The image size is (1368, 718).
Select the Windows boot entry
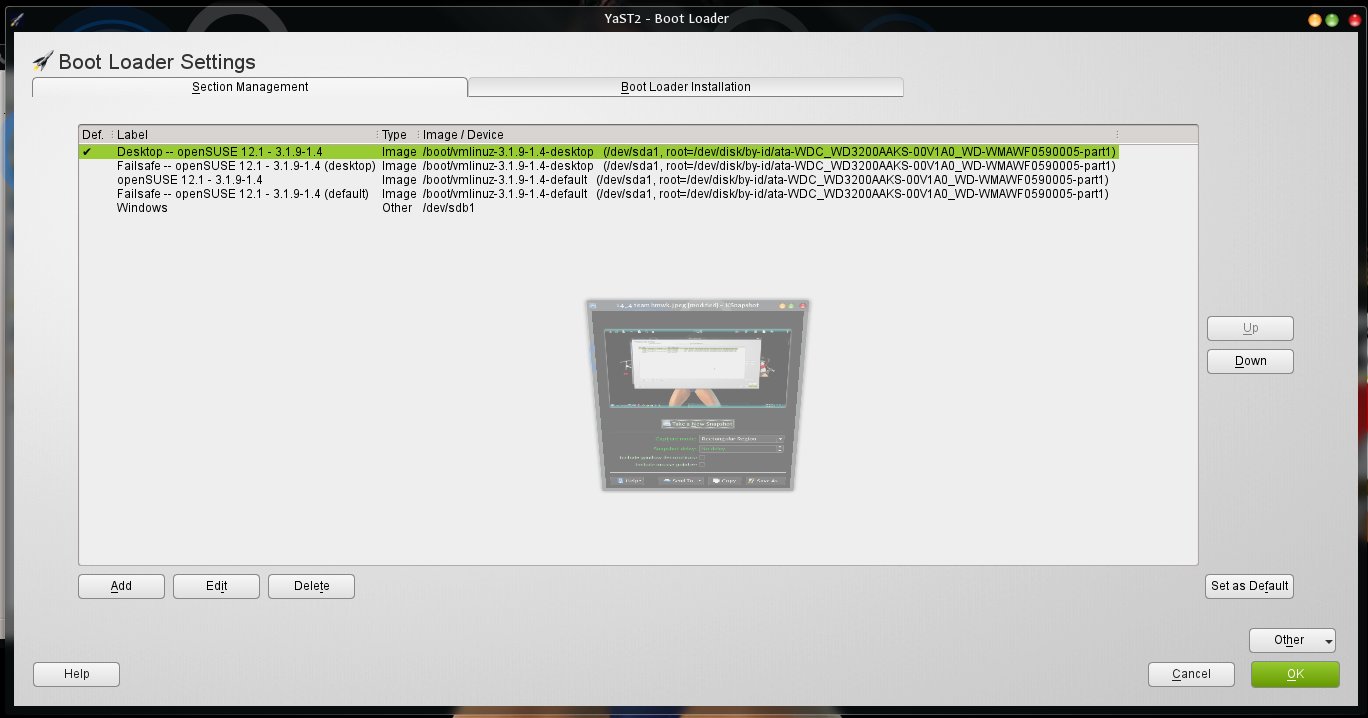point(598,208)
